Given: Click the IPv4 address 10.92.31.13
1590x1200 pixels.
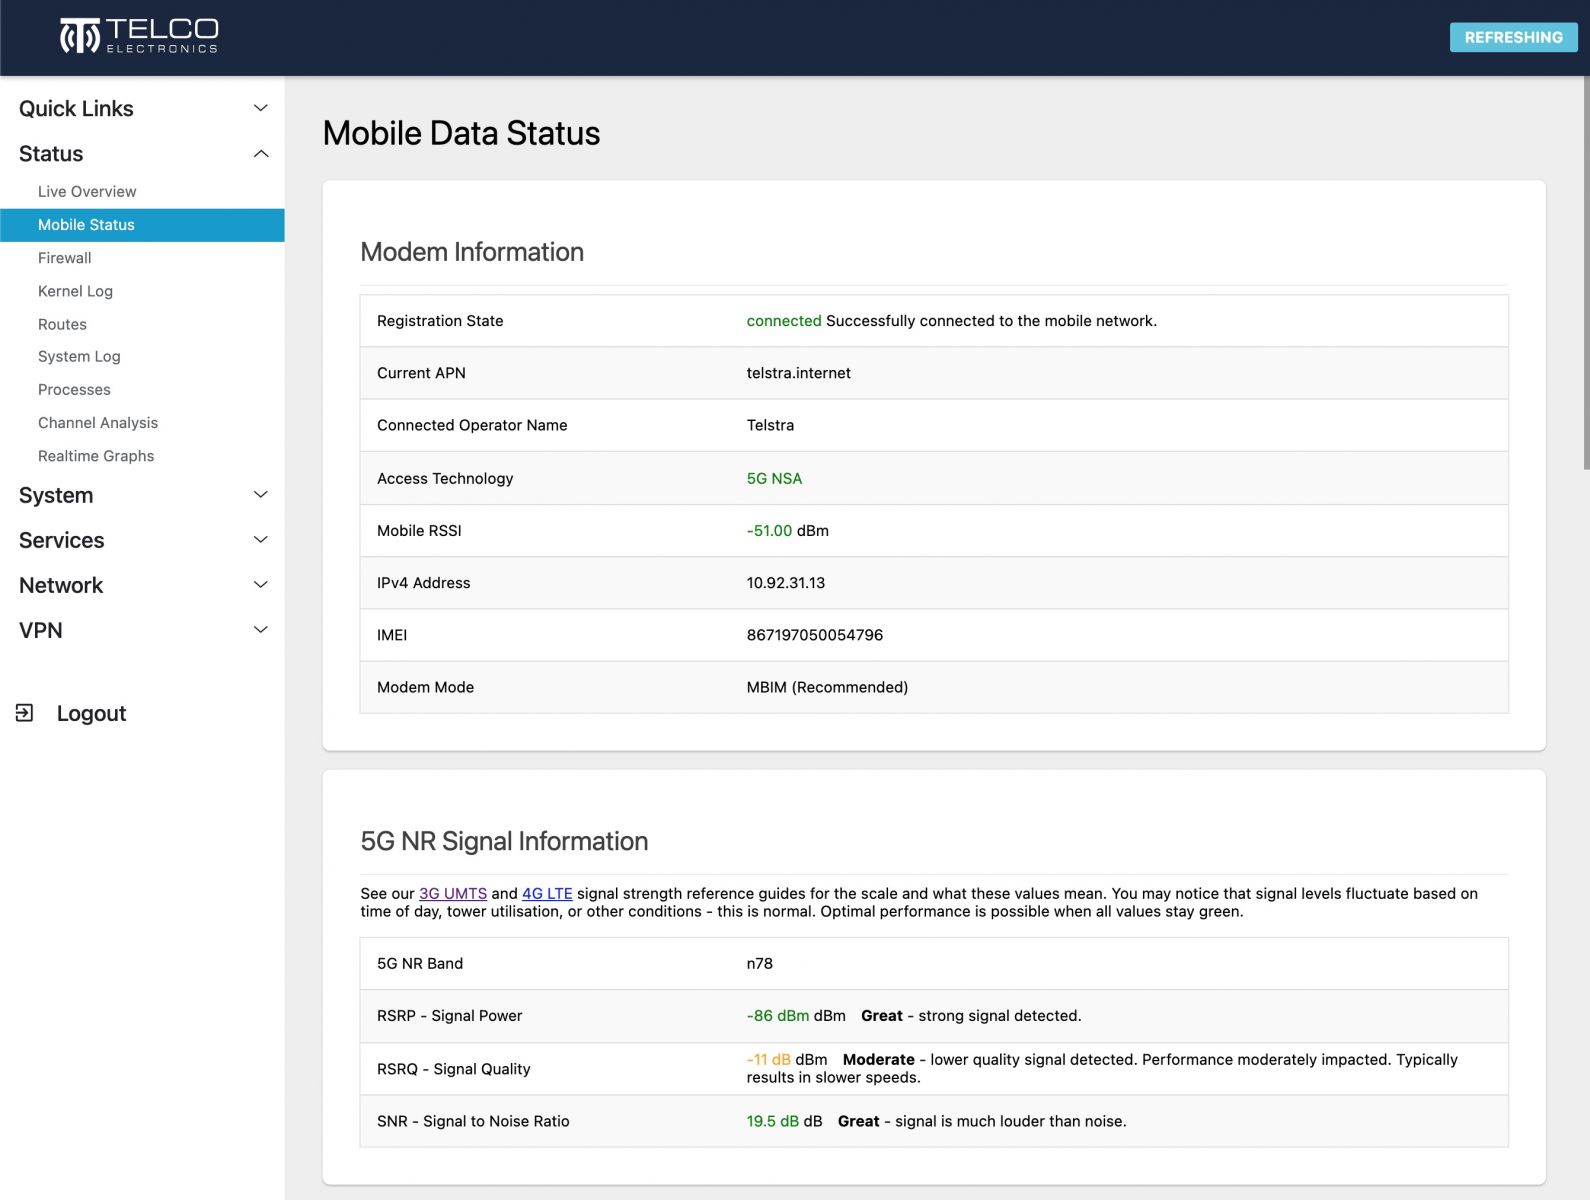Looking at the screenshot, I should tap(785, 582).
